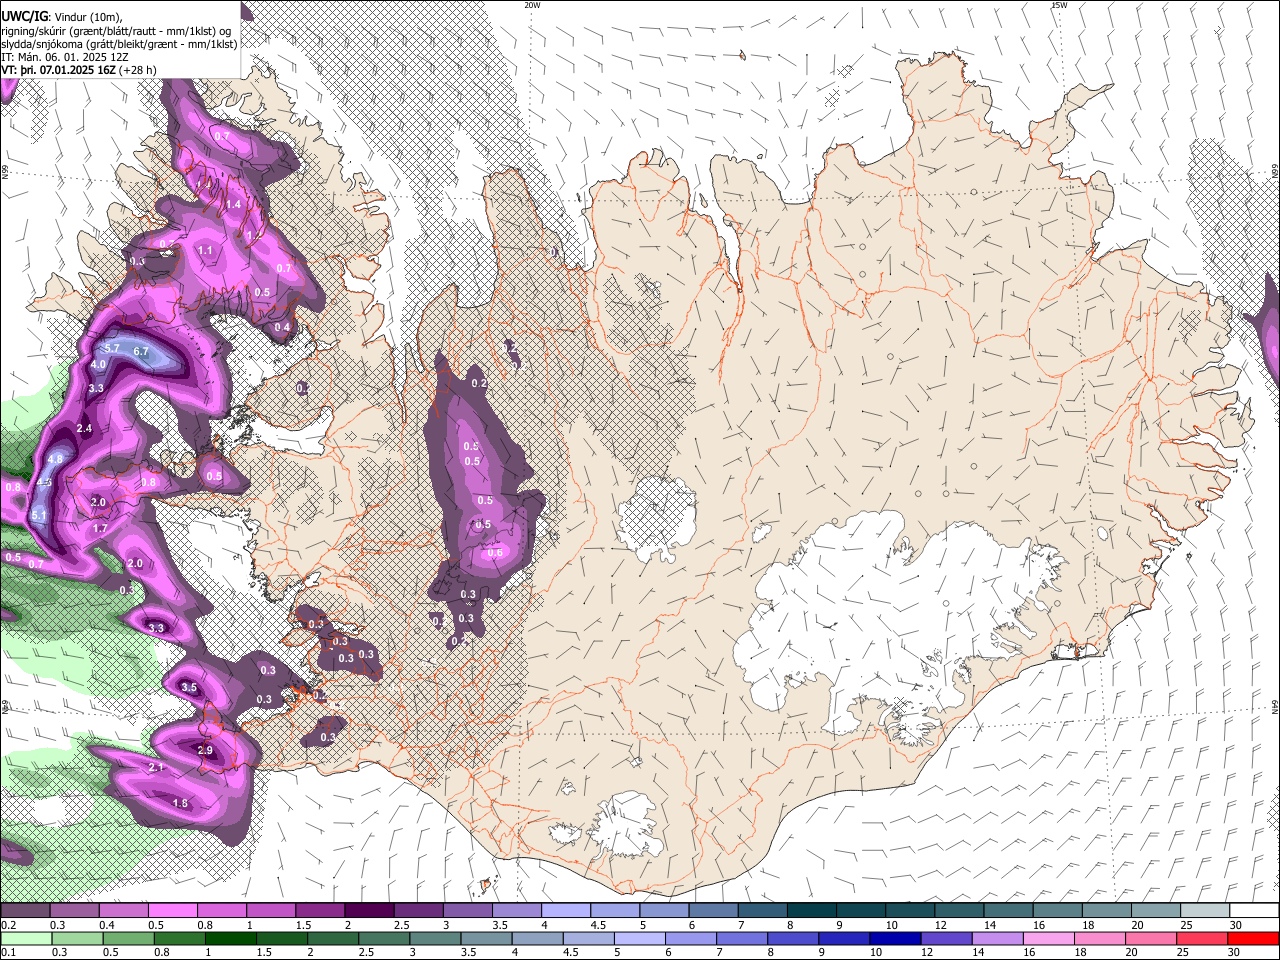
Task: Pick the 1–1.5 magenta snow legend swatch
Action: [x=271, y=911]
